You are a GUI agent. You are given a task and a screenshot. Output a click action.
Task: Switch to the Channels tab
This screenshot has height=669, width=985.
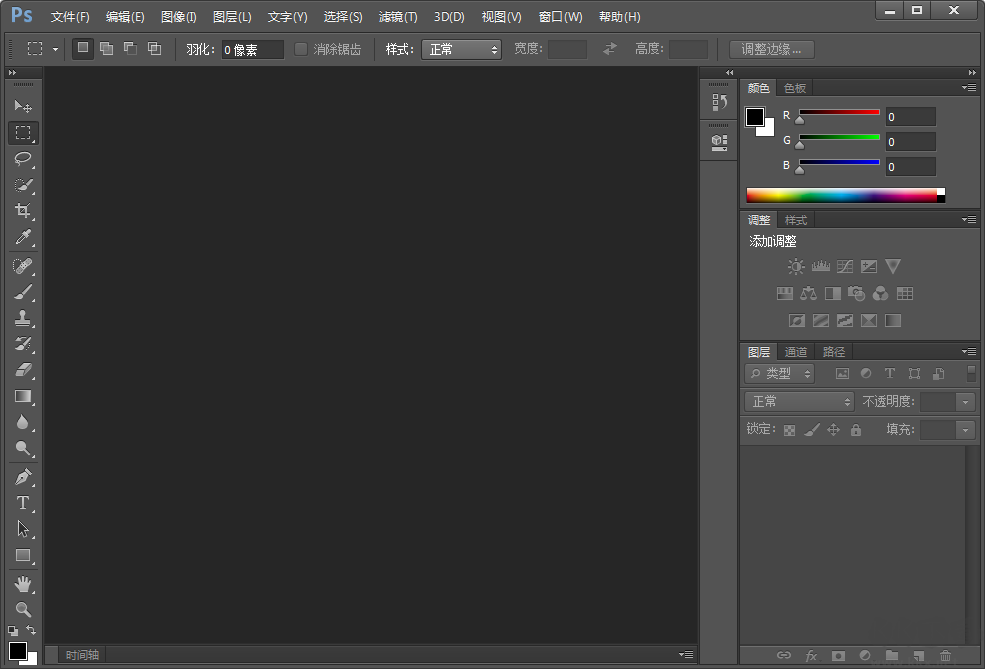coord(796,351)
